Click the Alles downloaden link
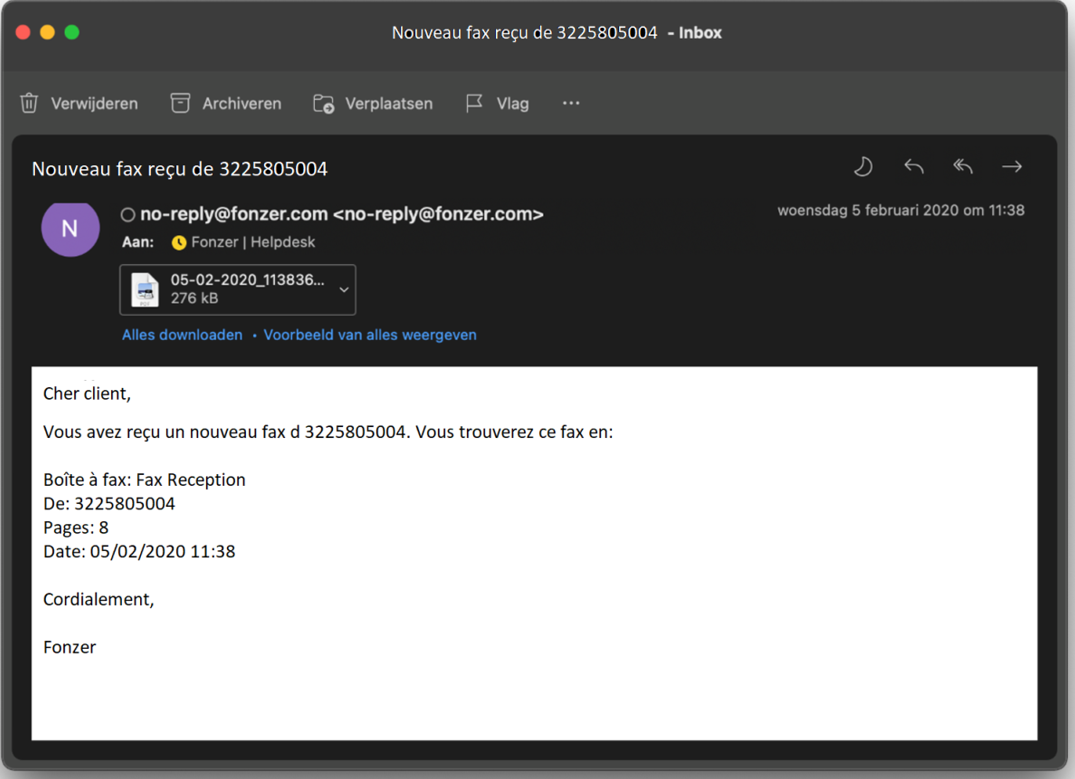The width and height of the screenshot is (1075, 779). point(182,335)
